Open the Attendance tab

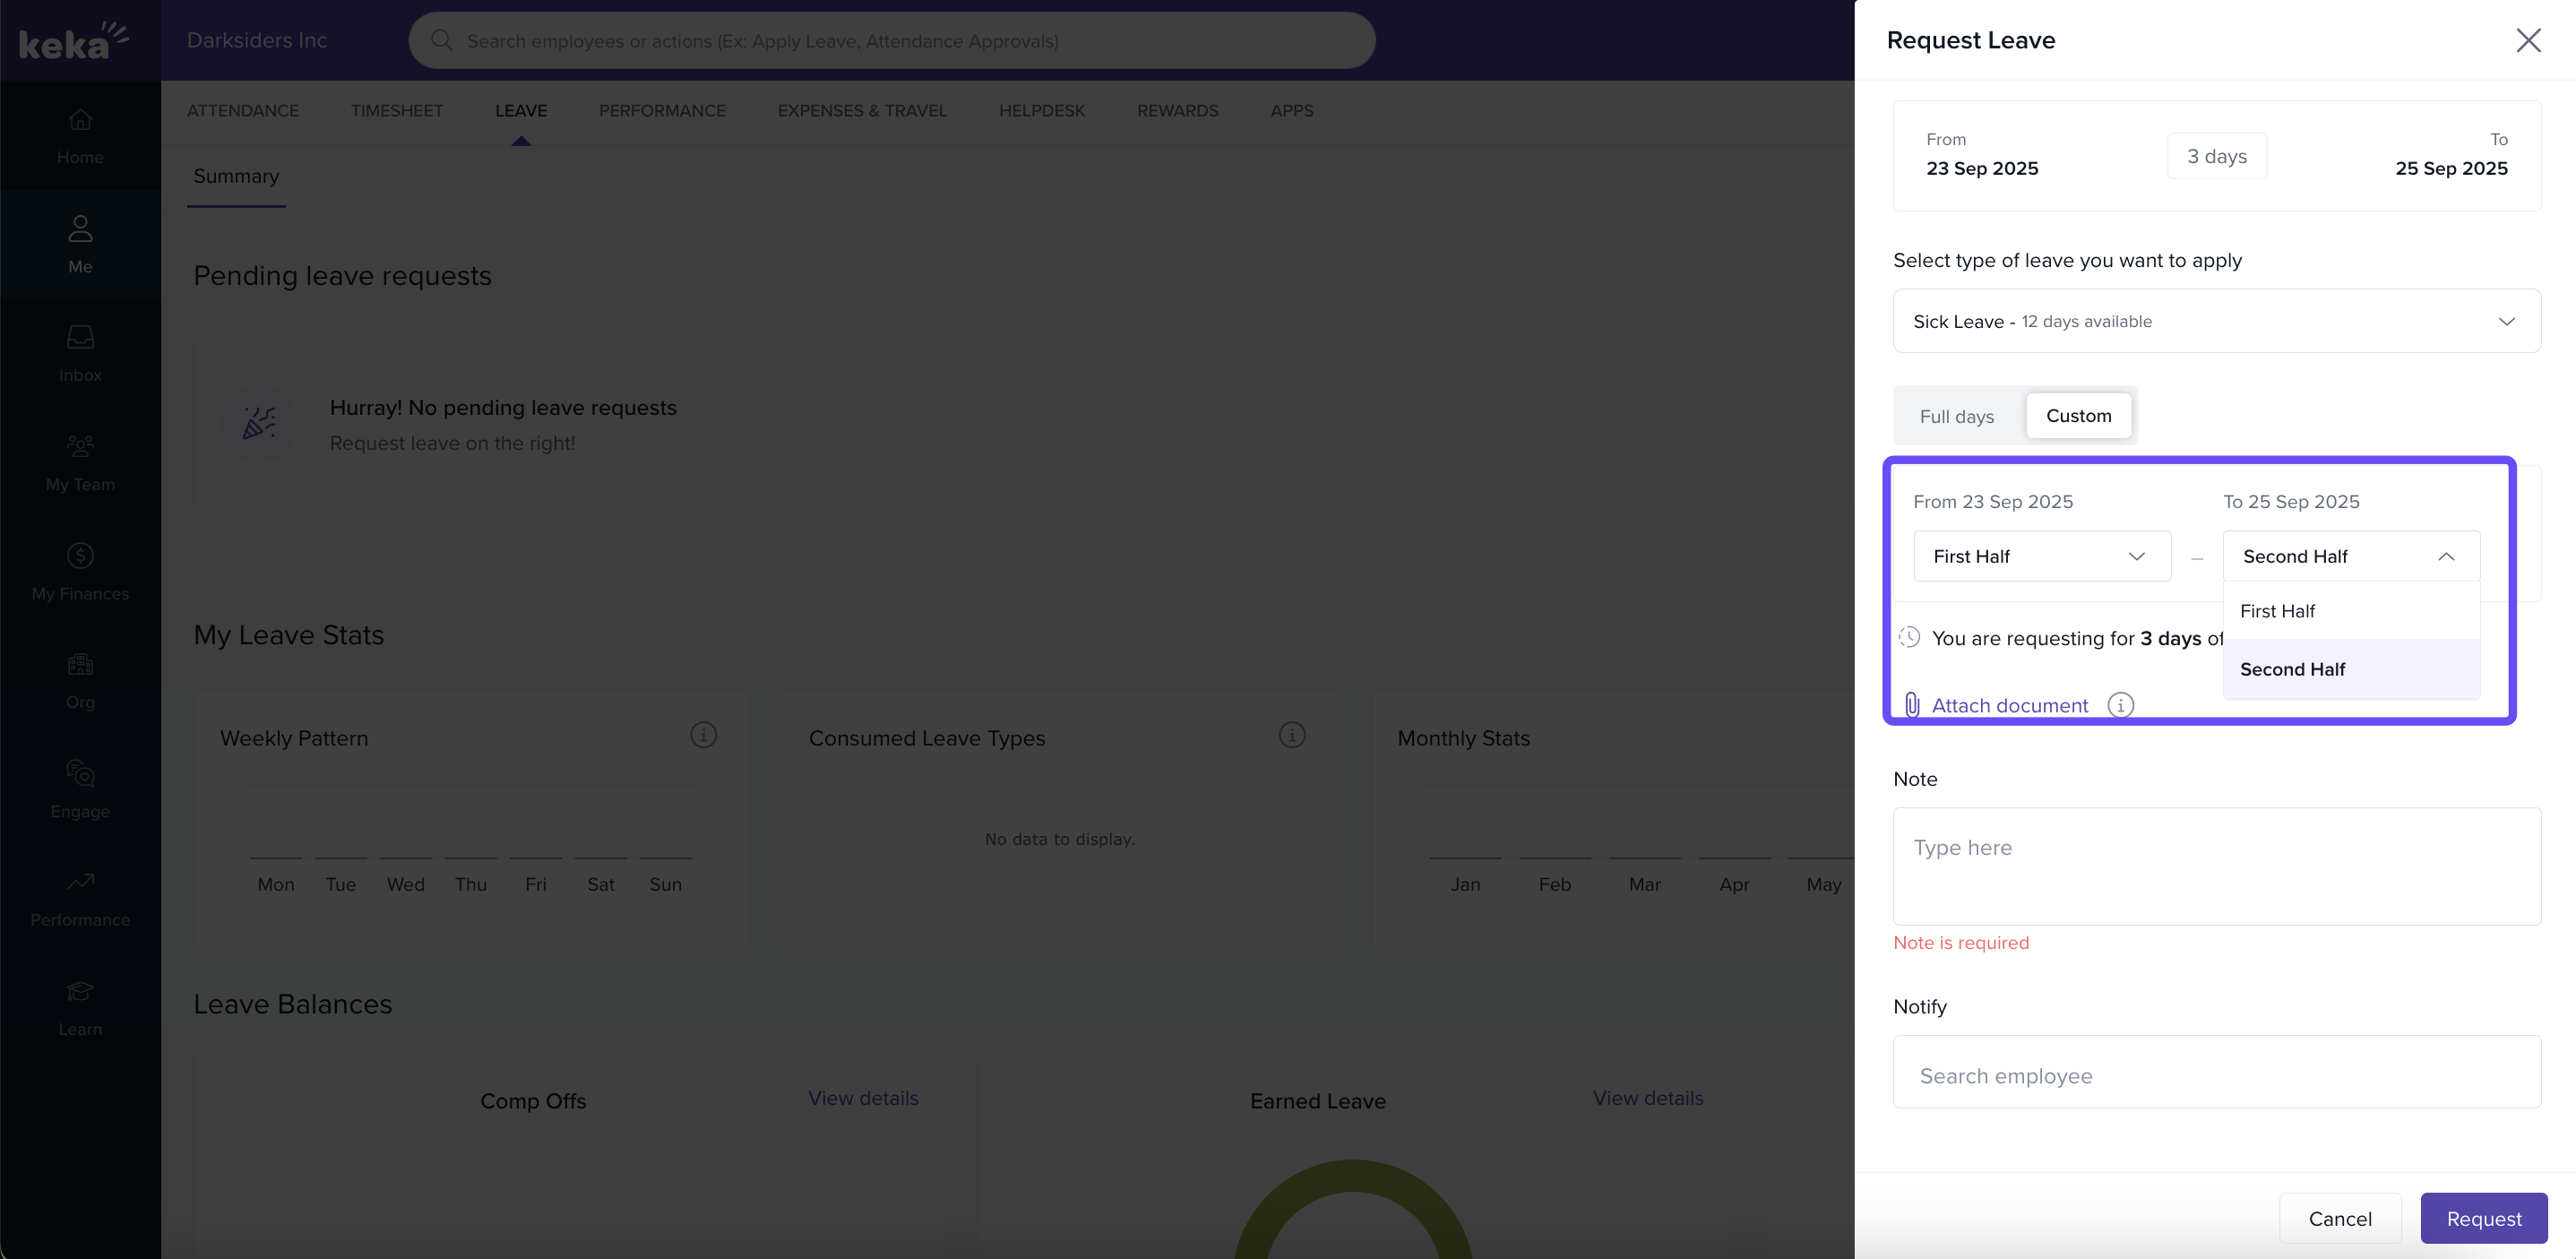click(242, 111)
